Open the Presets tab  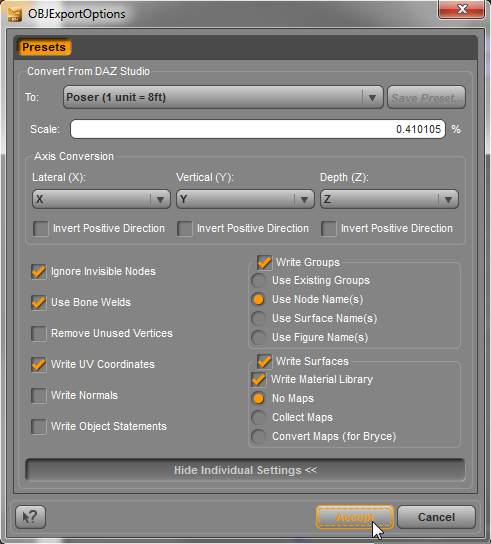(x=44, y=47)
